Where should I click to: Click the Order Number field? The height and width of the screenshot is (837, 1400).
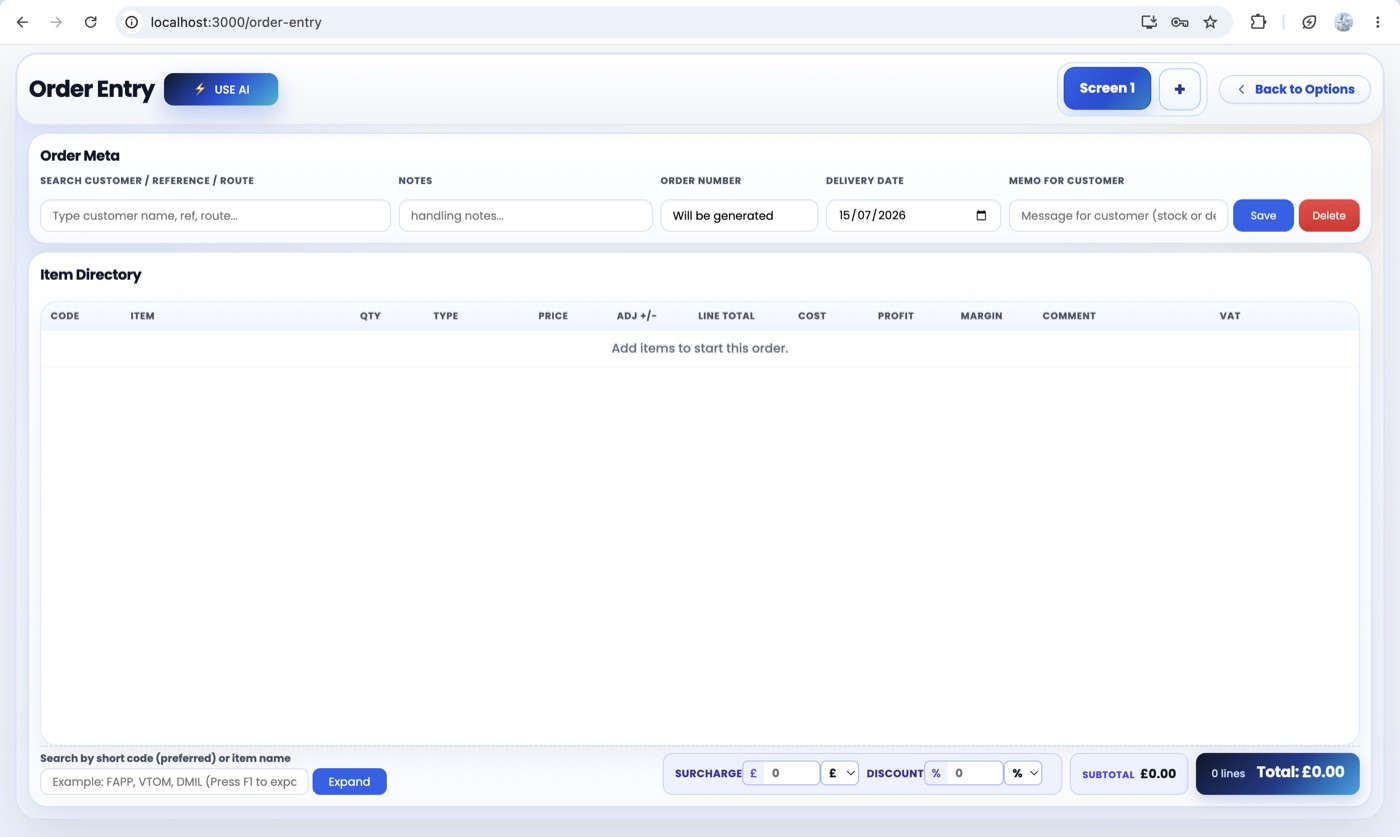tap(739, 215)
